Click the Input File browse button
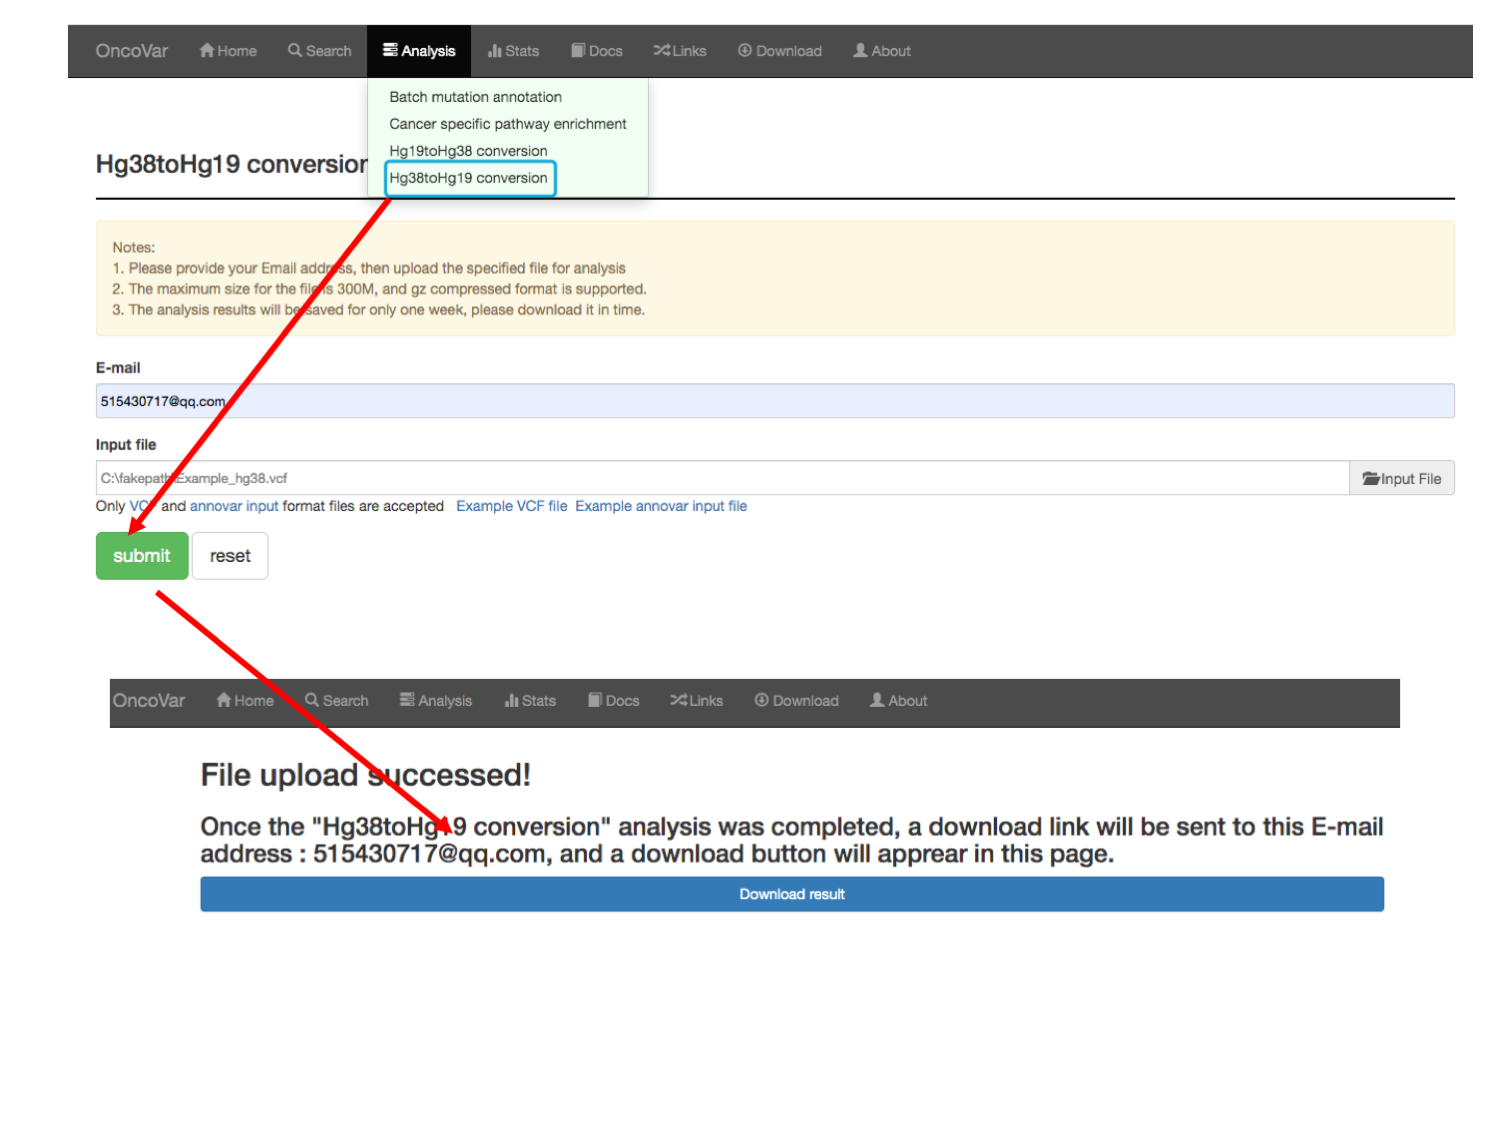 1402,478
